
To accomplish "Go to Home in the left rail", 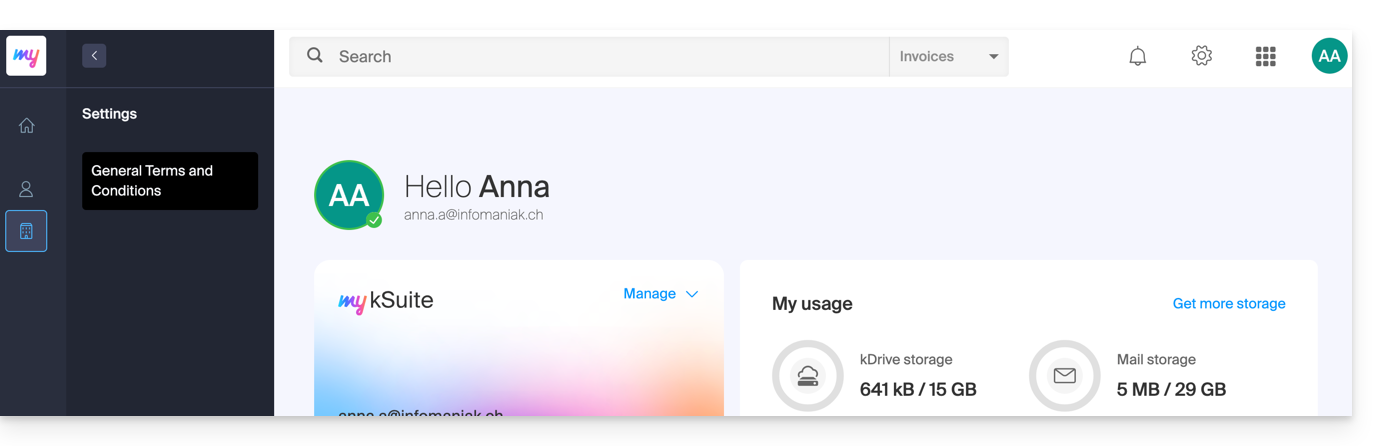I will pos(26,126).
